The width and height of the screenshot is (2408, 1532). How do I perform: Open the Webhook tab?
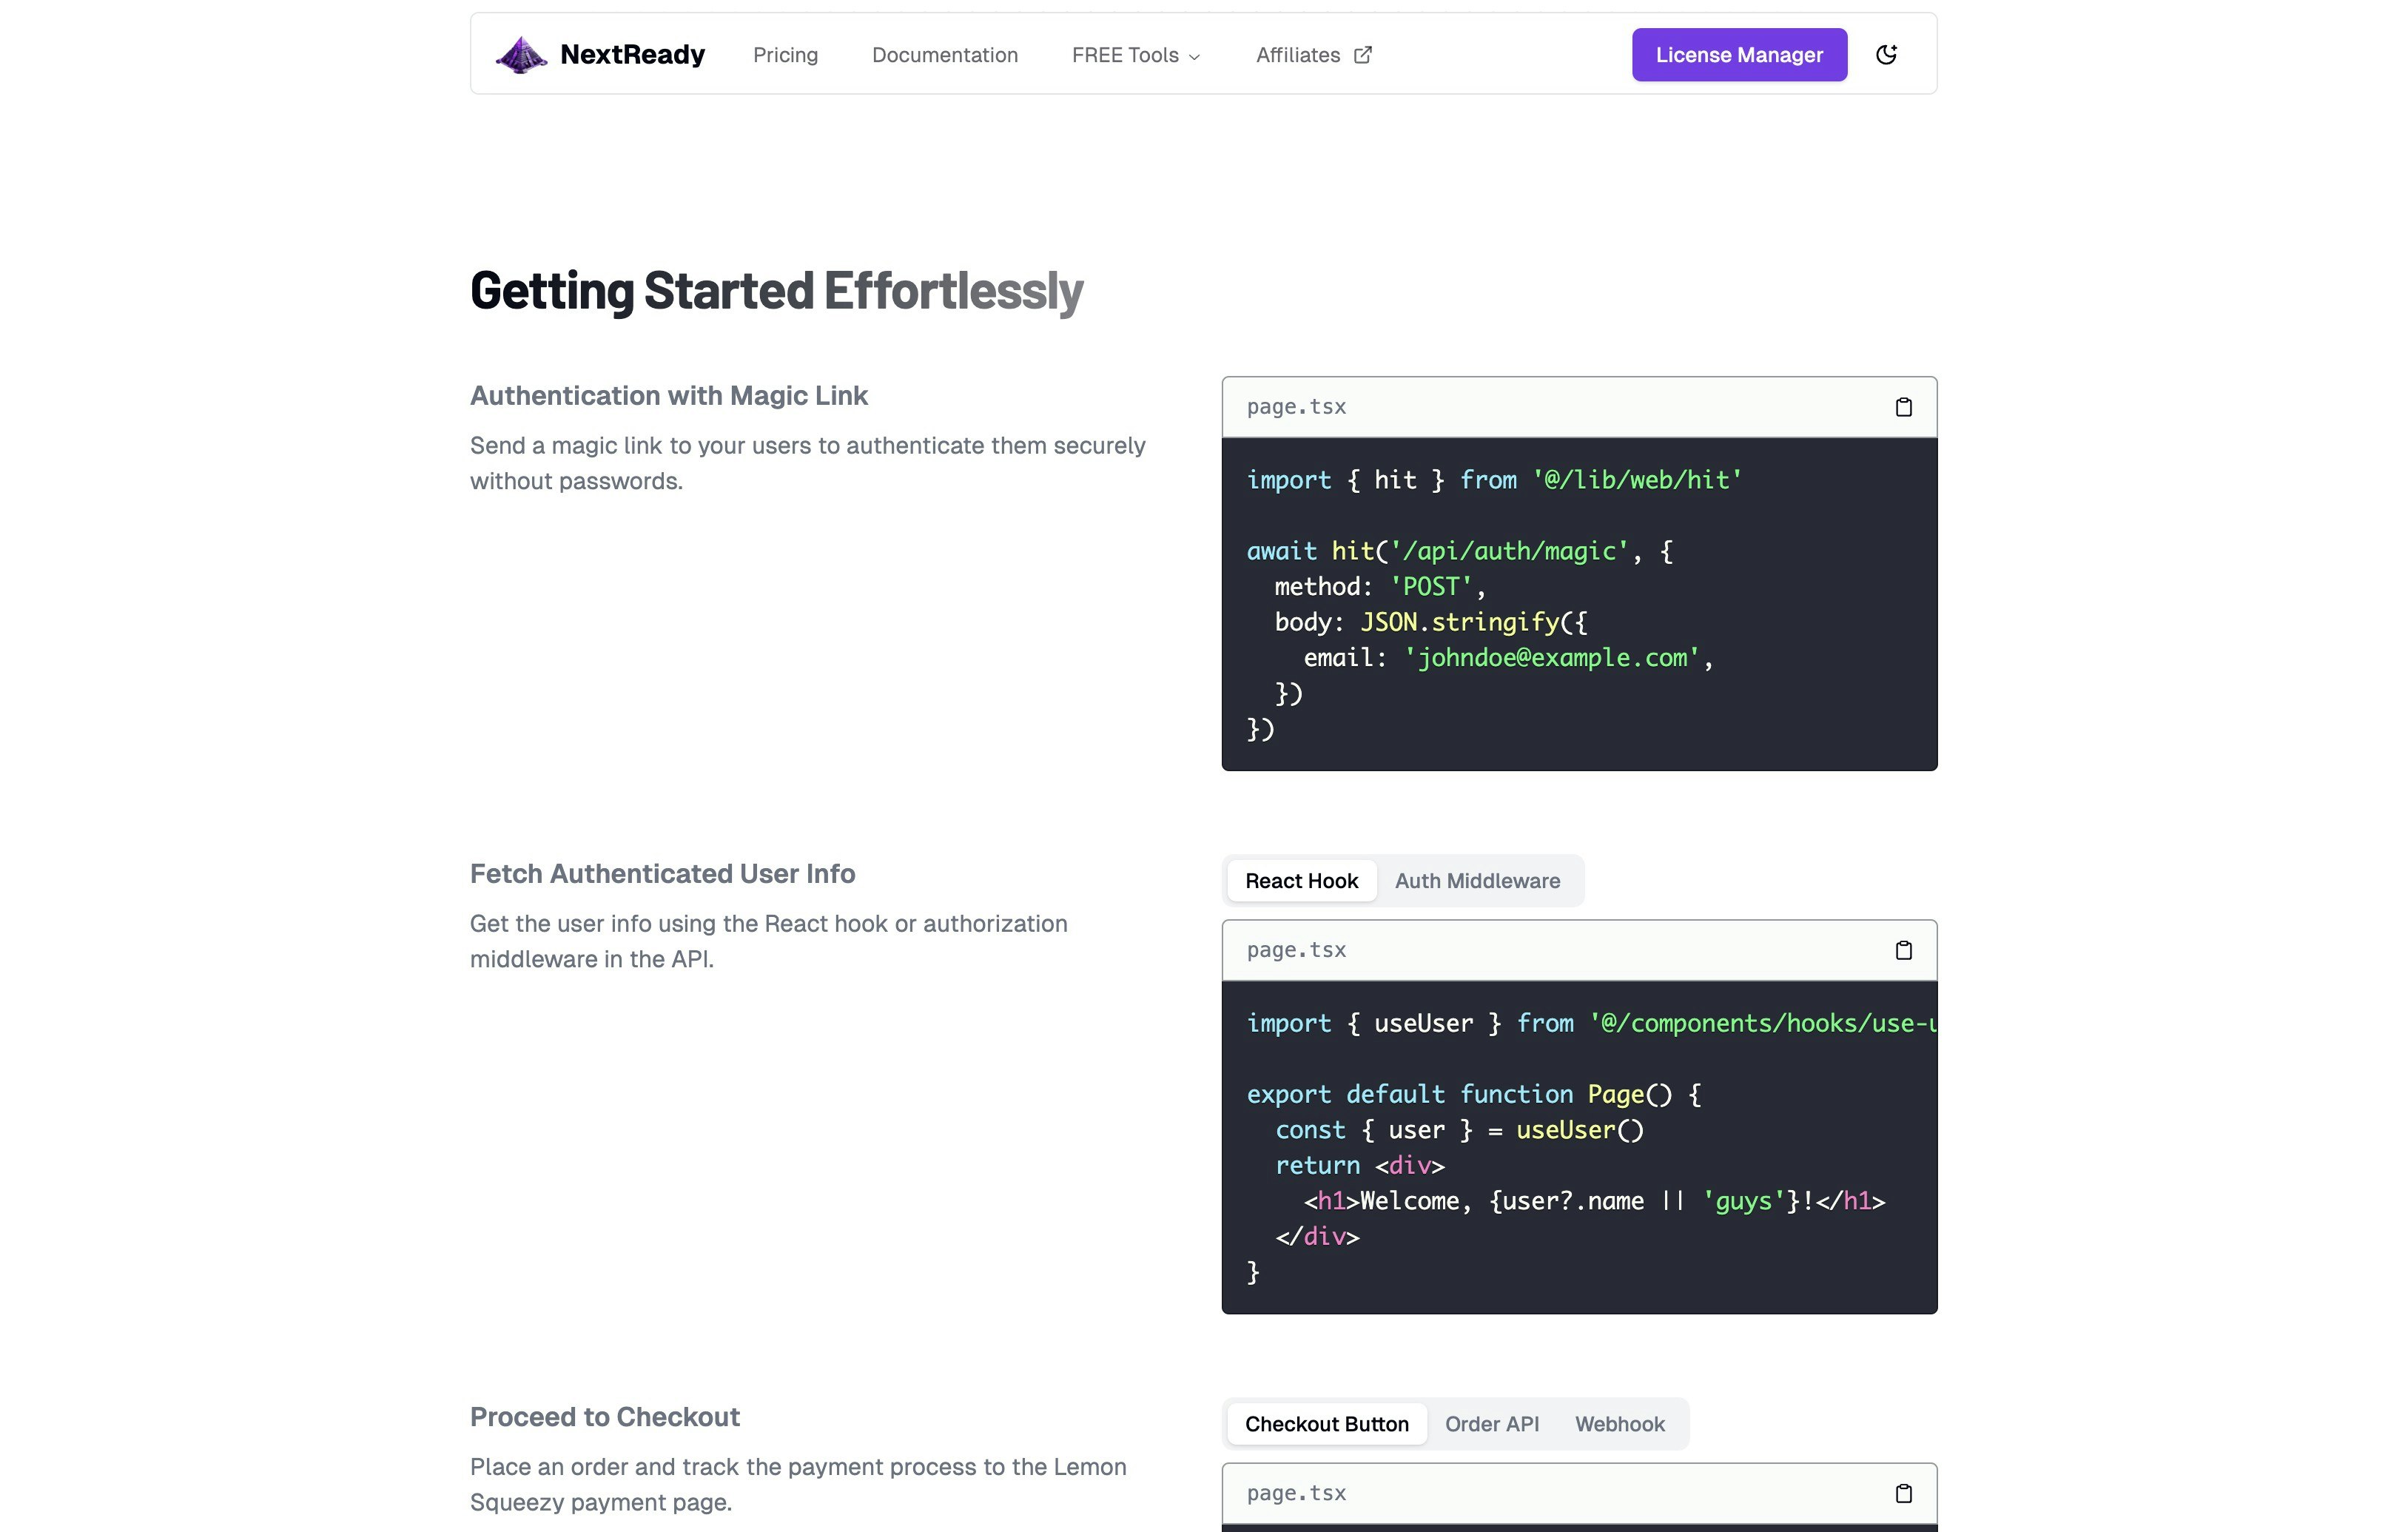[x=1619, y=1424]
